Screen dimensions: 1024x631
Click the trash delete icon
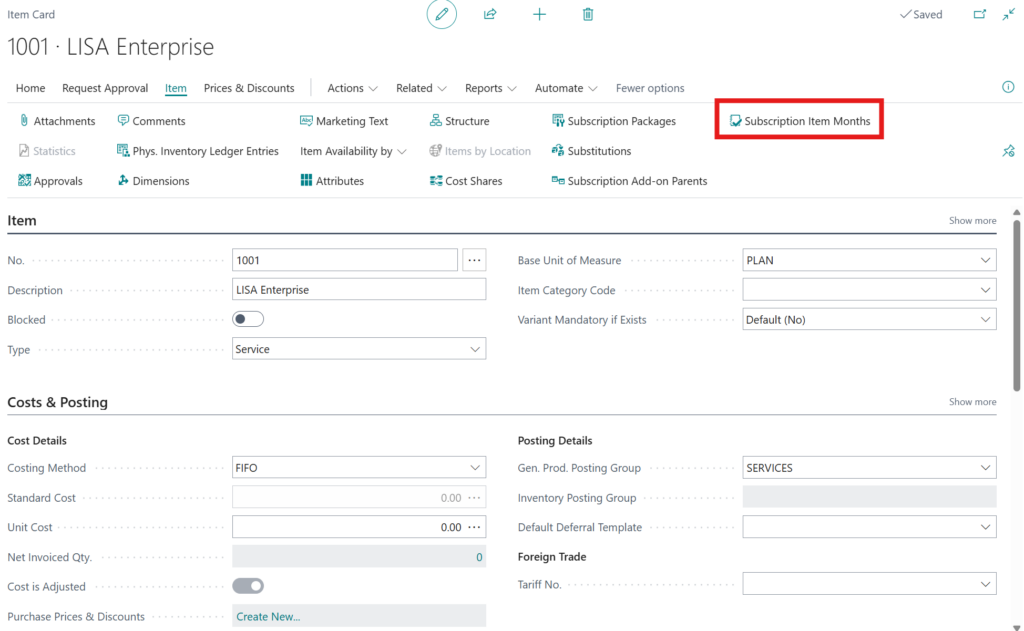pyautogui.click(x=588, y=15)
